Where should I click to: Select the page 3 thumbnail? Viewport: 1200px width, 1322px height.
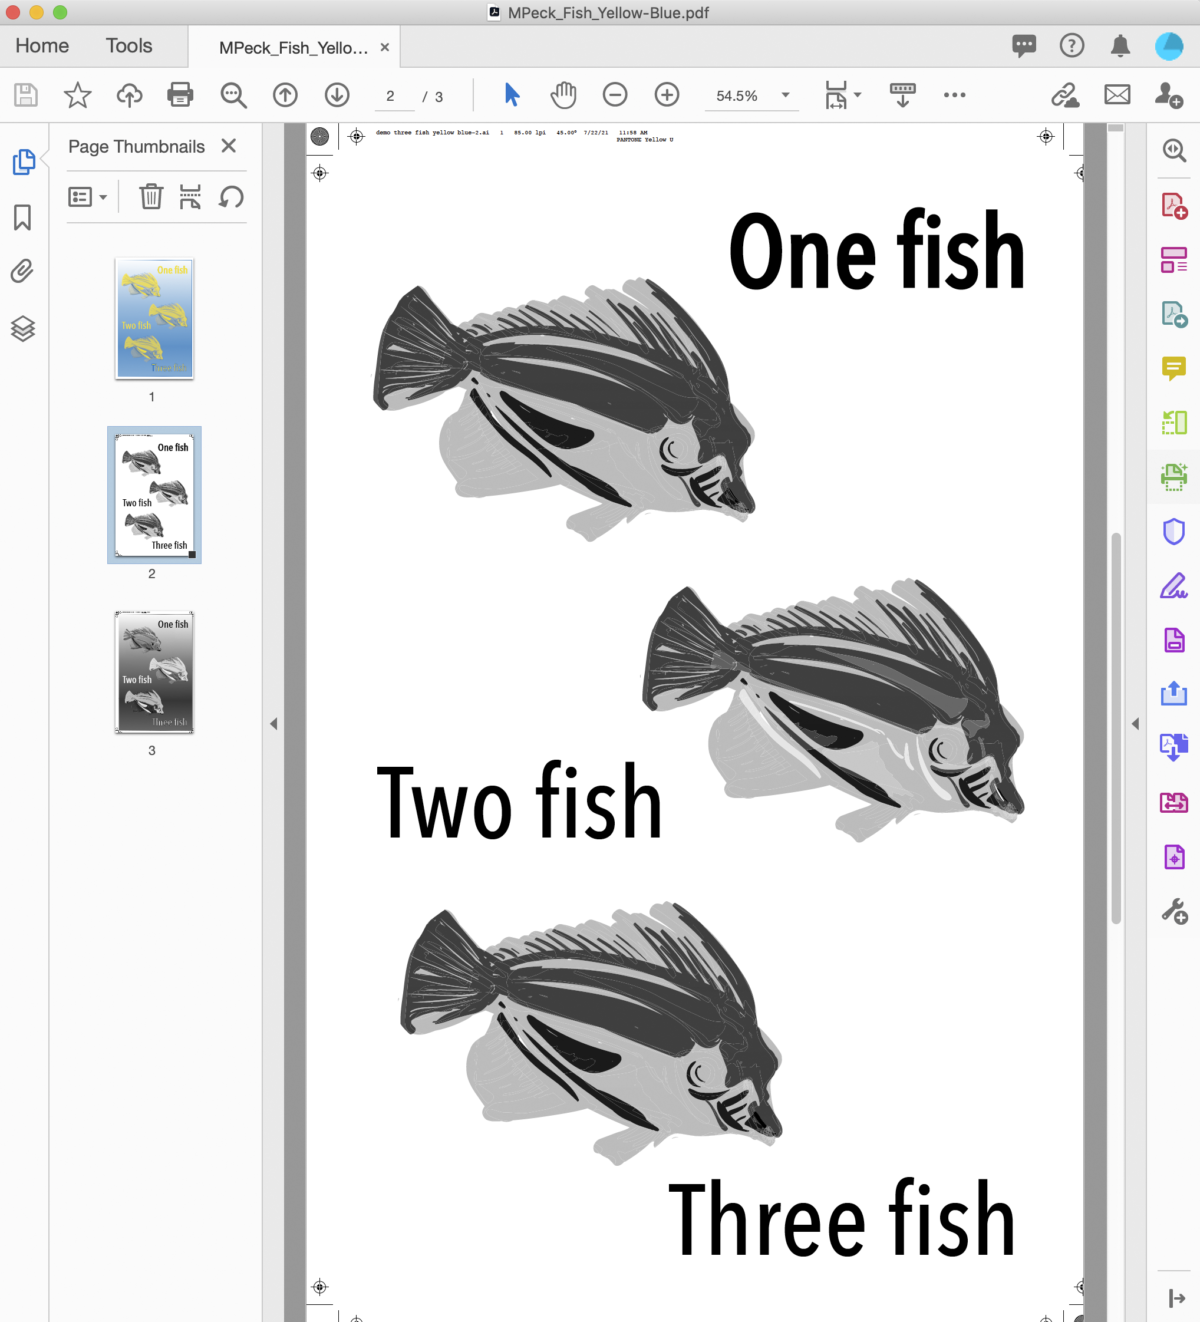click(154, 671)
